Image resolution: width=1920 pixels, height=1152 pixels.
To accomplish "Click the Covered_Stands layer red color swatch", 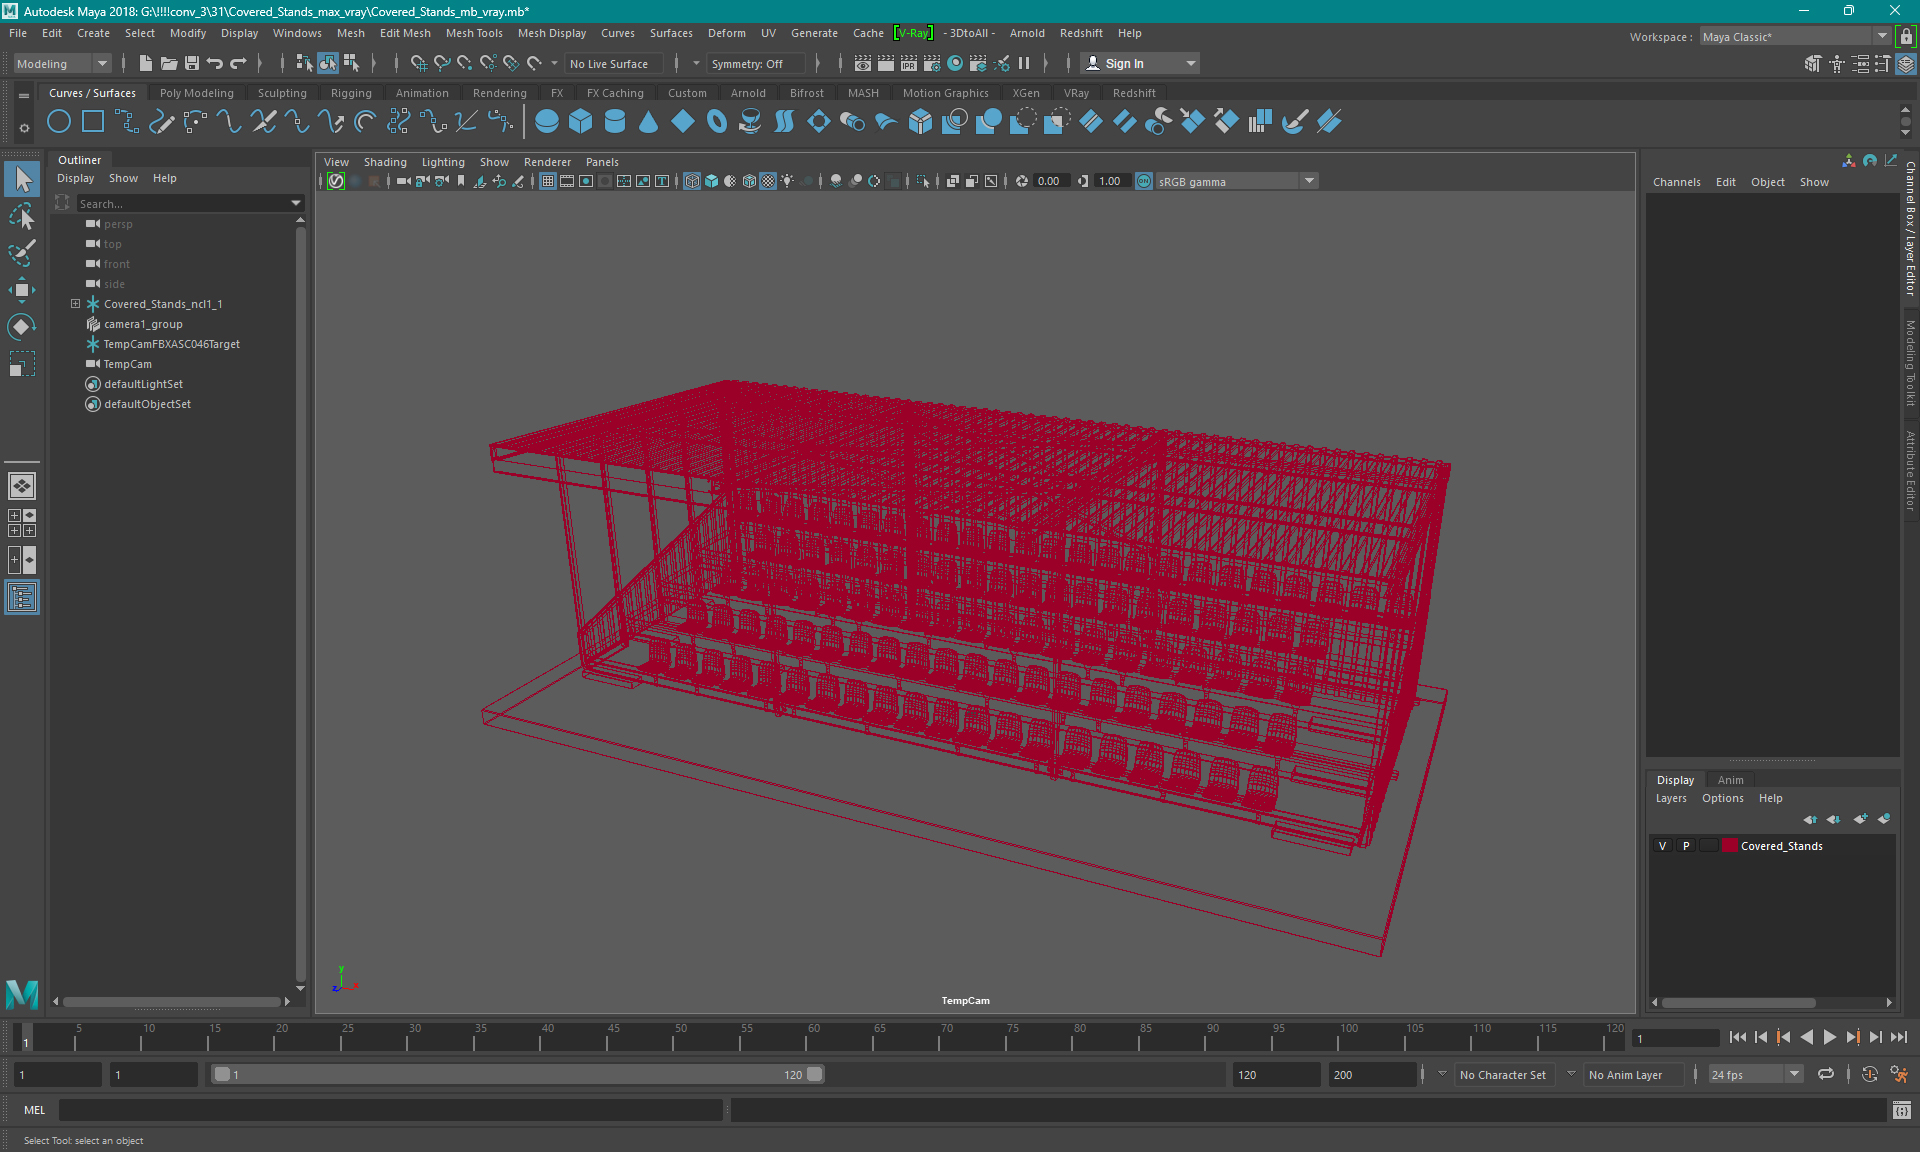I will pyautogui.click(x=1729, y=846).
